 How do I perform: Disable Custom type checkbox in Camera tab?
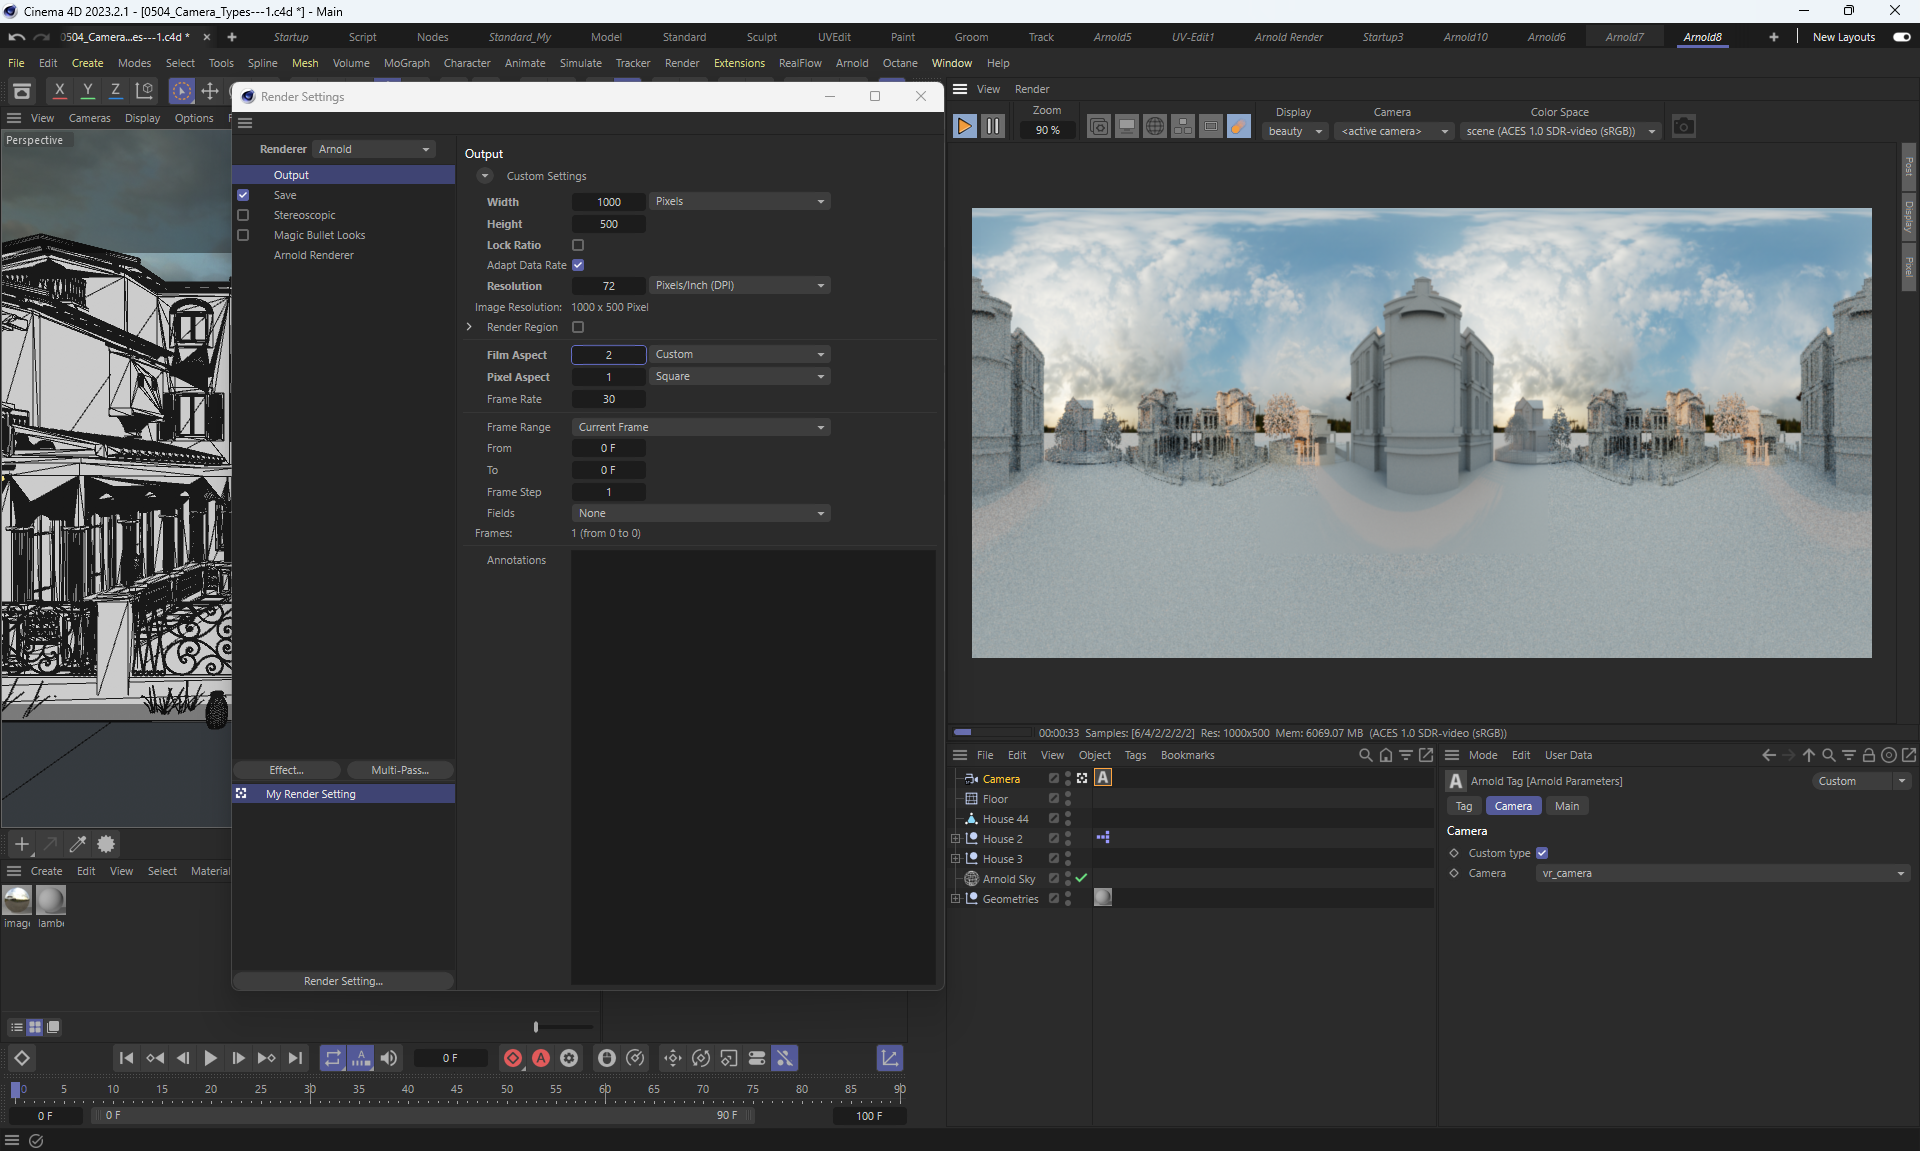pos(1542,853)
